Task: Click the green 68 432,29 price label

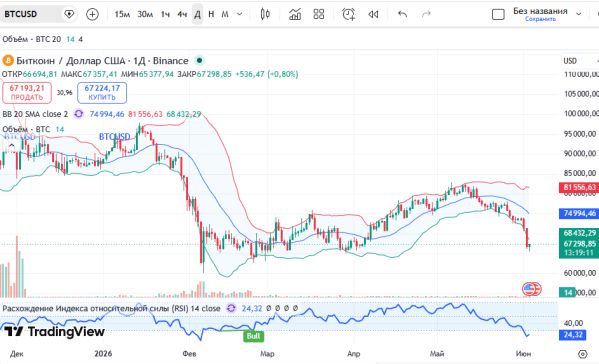Action: (x=579, y=233)
